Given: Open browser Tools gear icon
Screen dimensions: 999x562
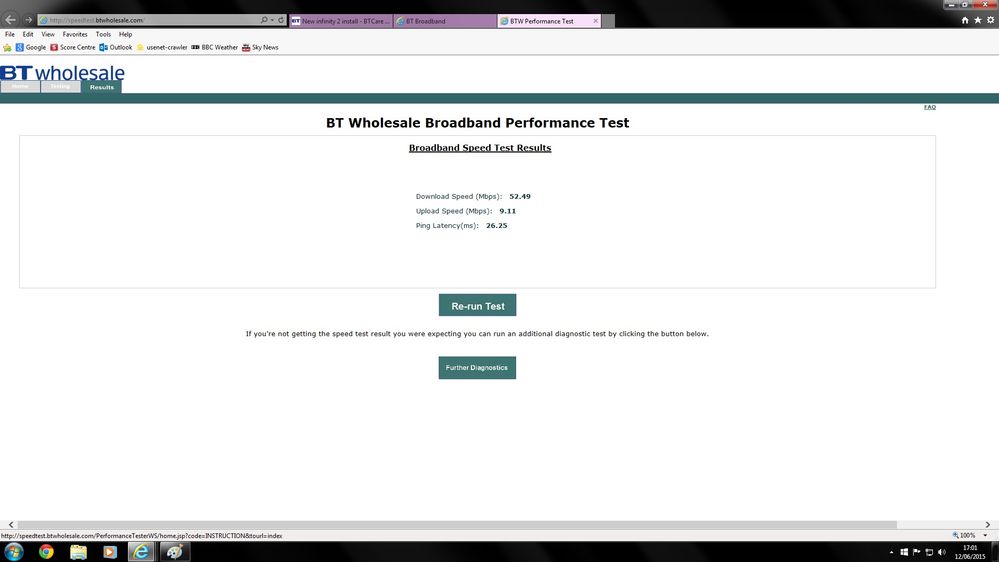Looking at the screenshot, I should point(990,20).
